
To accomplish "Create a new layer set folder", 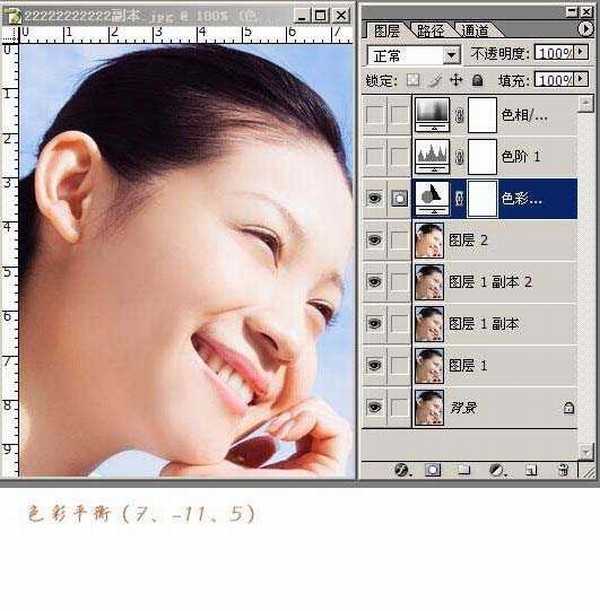I will [463, 470].
